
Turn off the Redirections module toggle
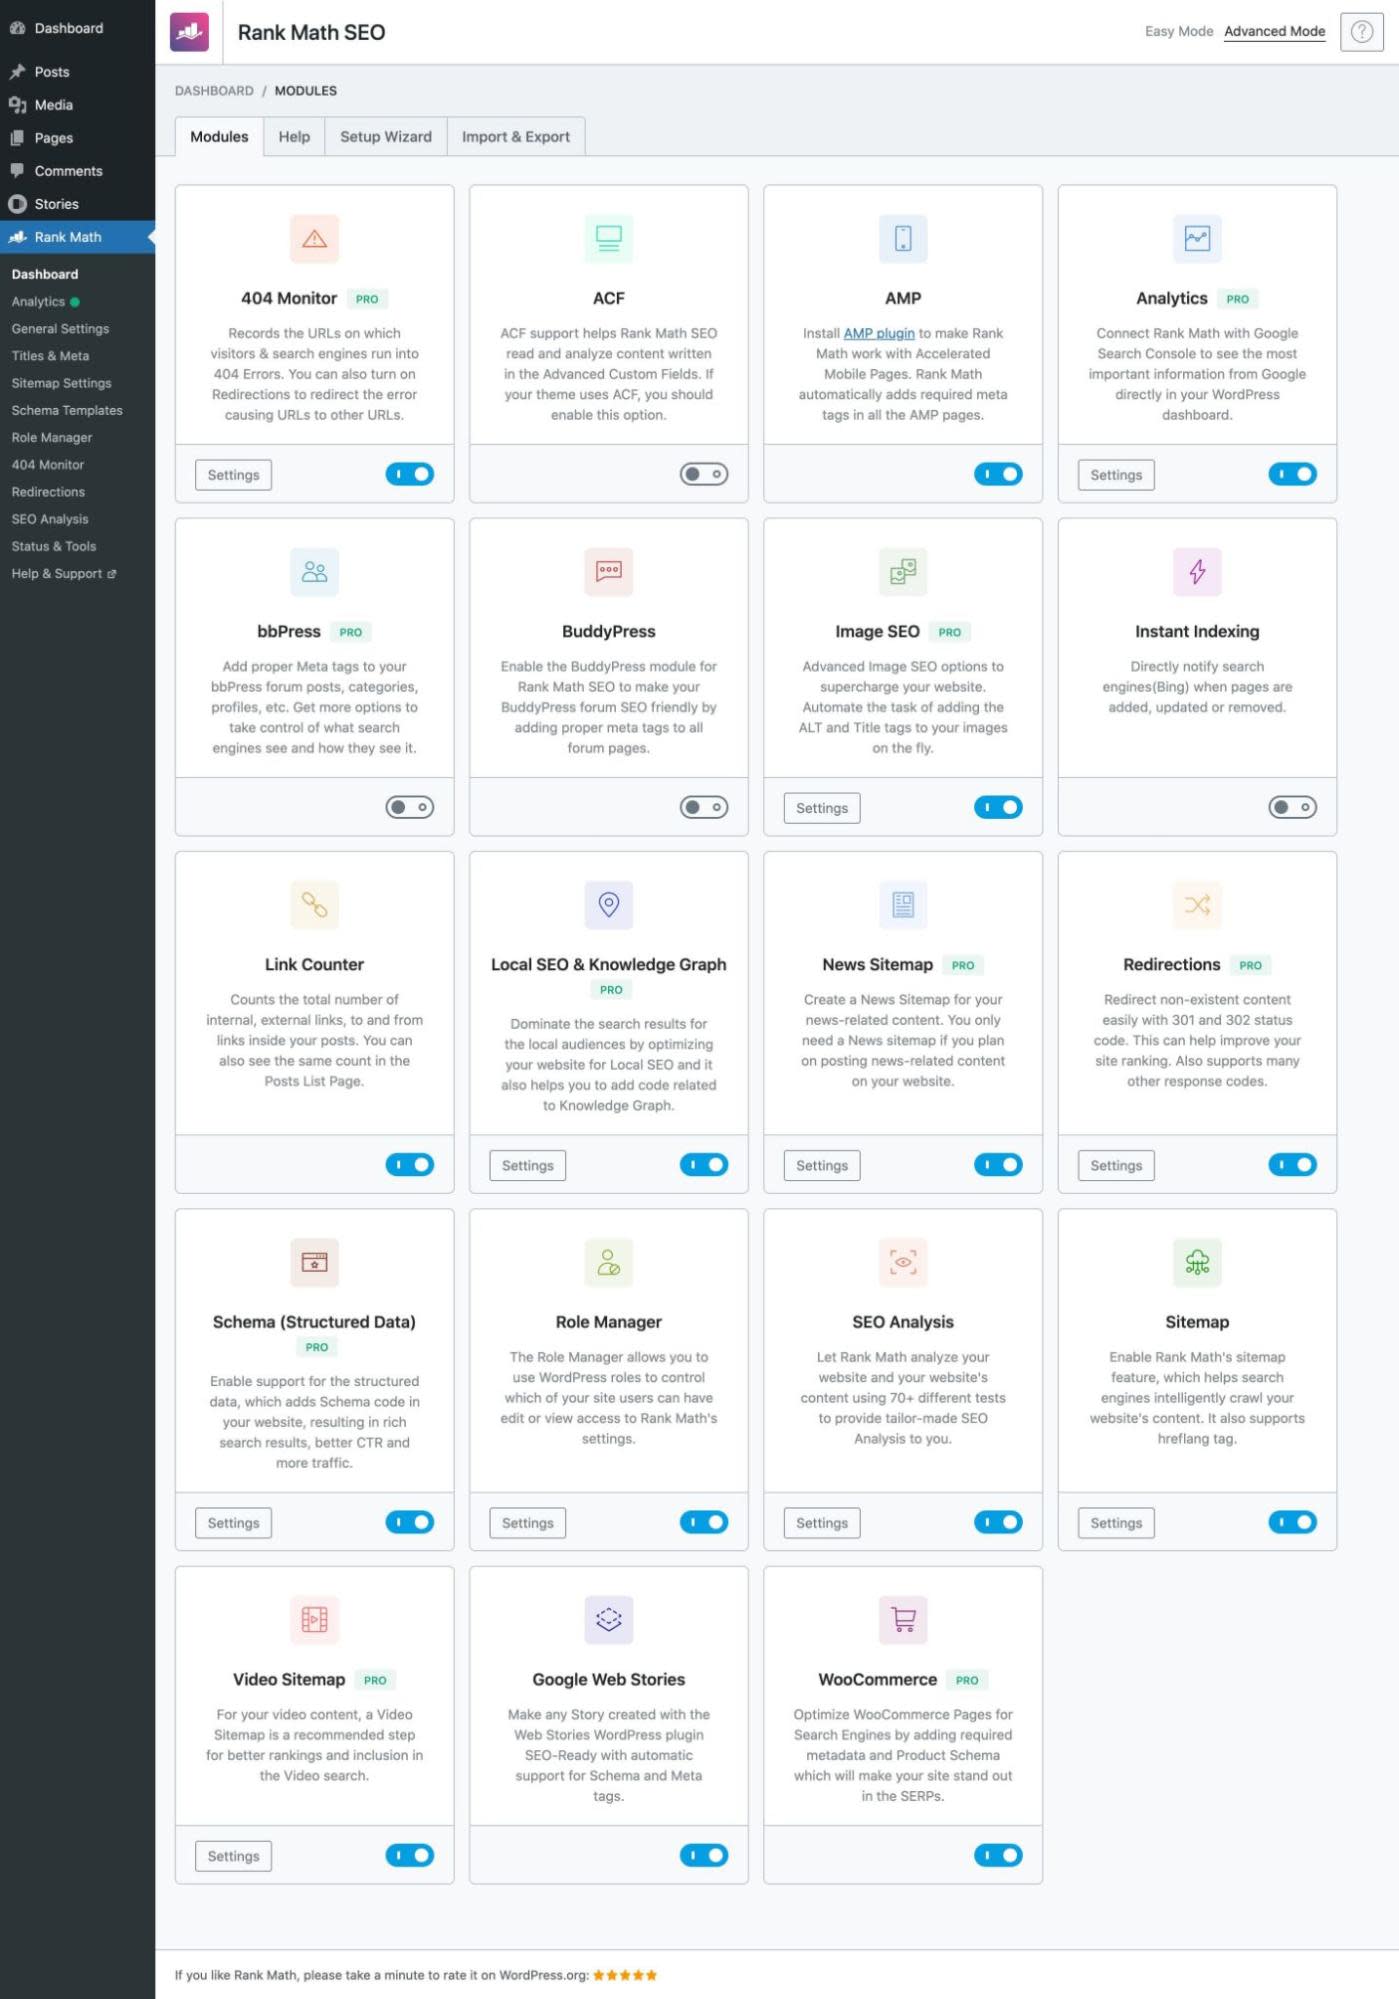pos(1292,1164)
